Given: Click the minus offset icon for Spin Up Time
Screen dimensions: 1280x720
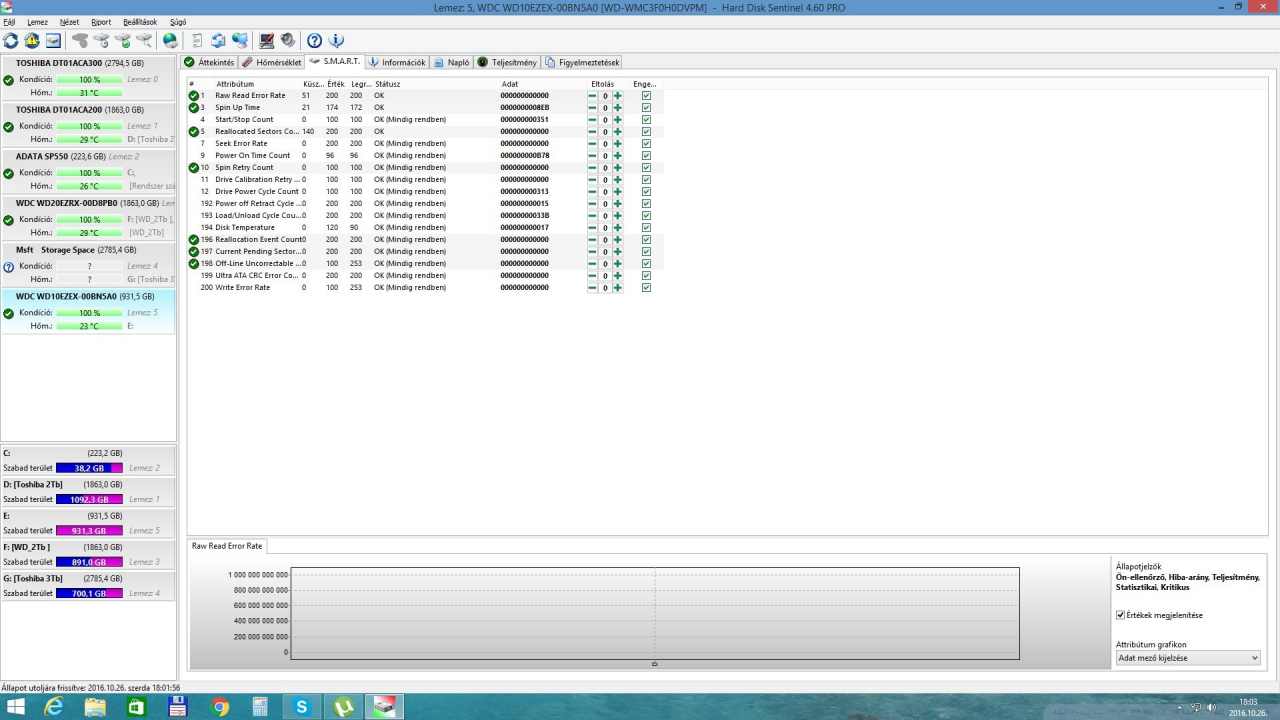Looking at the screenshot, I should 592,107.
